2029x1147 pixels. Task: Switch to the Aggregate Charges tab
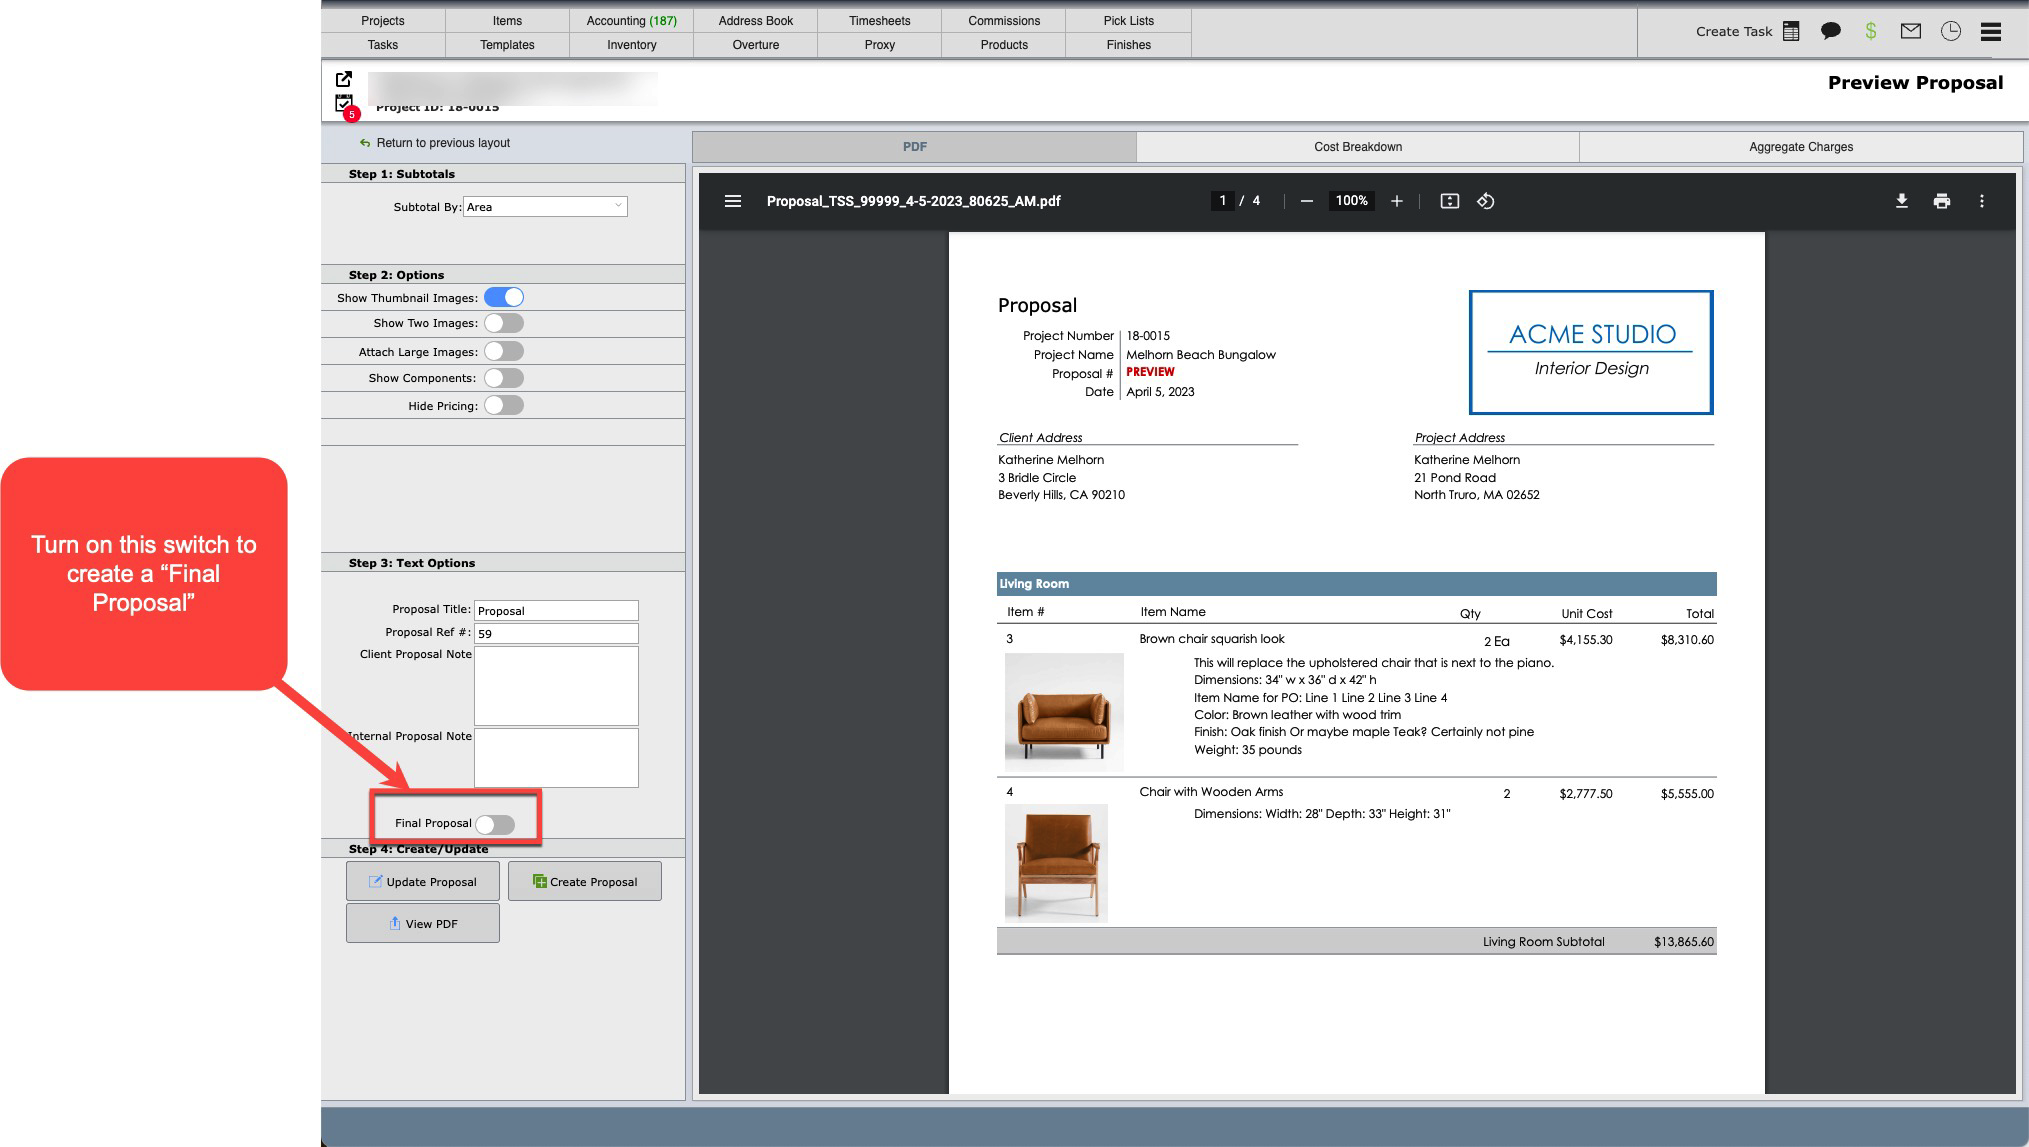(1800, 146)
